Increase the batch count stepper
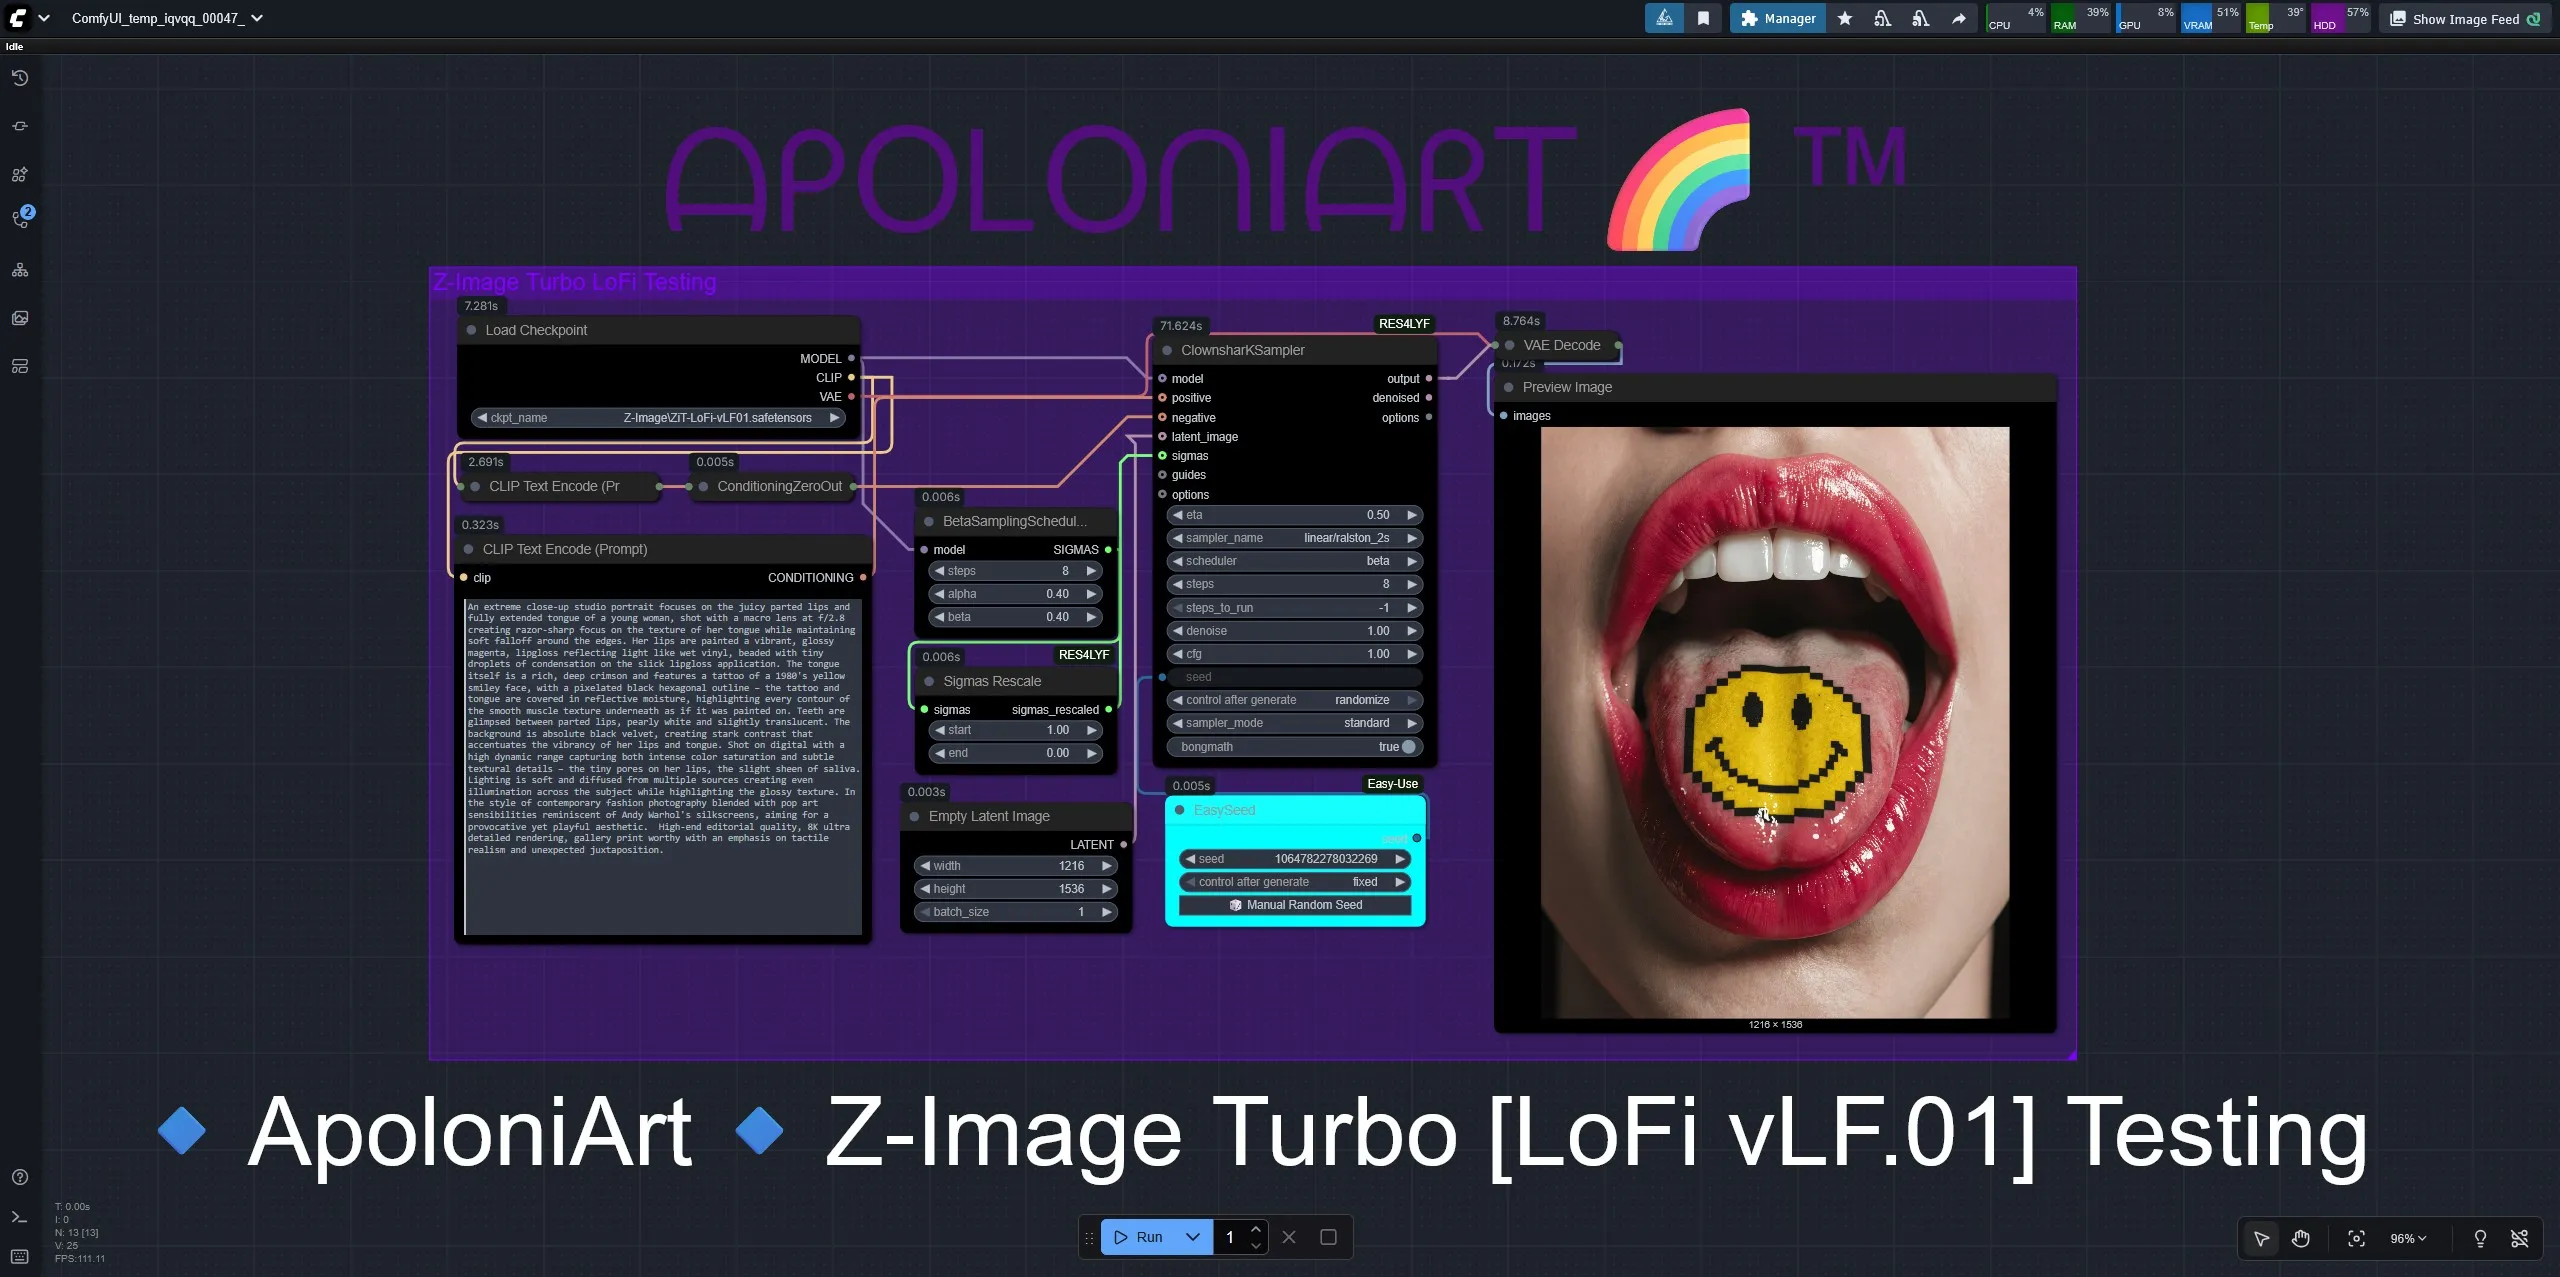Viewport: 2560px width, 1277px height. (1256, 1229)
